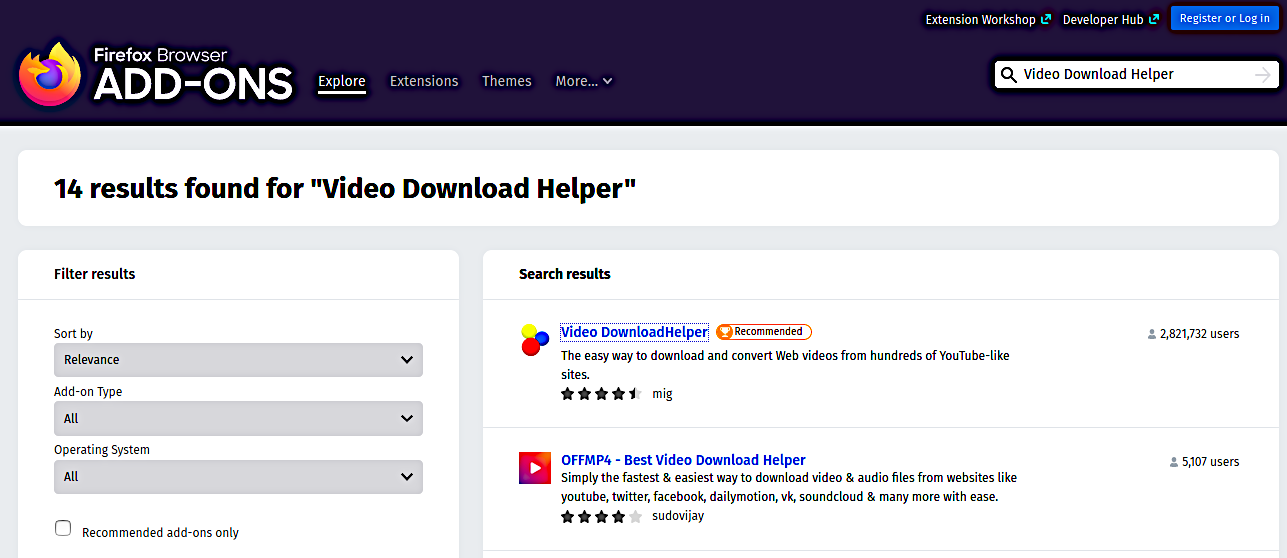
Task: Open Video DownloadHelper add-on icon
Action: click(x=535, y=340)
